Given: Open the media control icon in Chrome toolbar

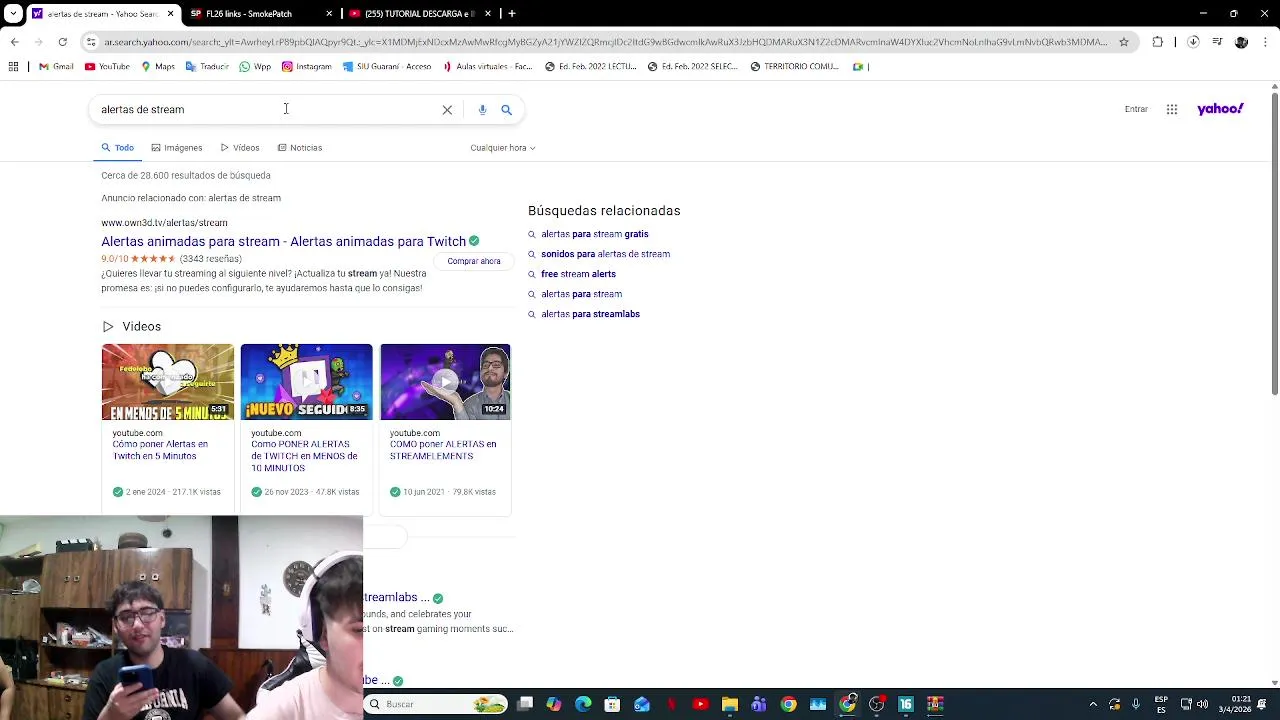Looking at the screenshot, I should (1217, 42).
